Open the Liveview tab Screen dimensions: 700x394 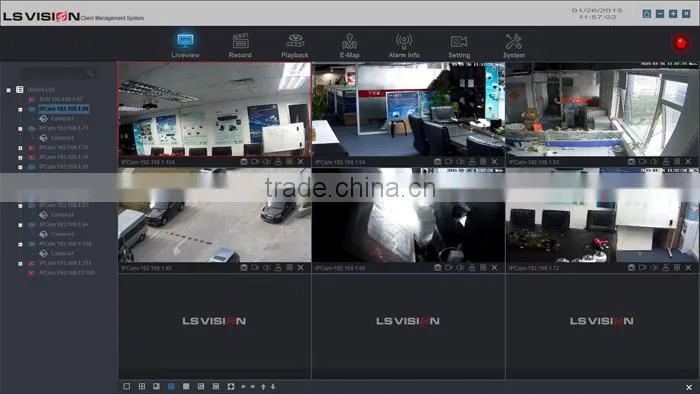tap(185, 45)
